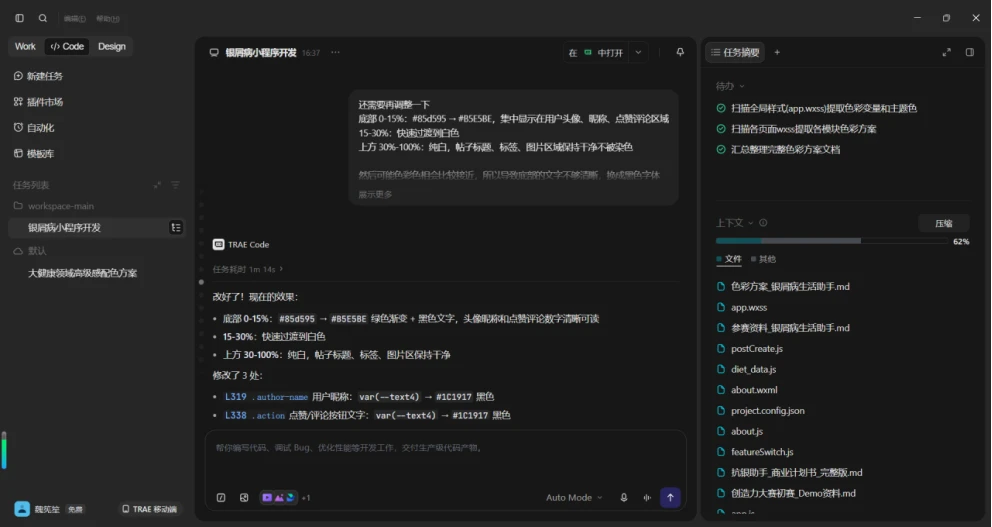Image resolution: width=992 pixels, height=527 pixels.
Task: Click second tool icon in input bar
Action: pyautogui.click(x=244, y=498)
